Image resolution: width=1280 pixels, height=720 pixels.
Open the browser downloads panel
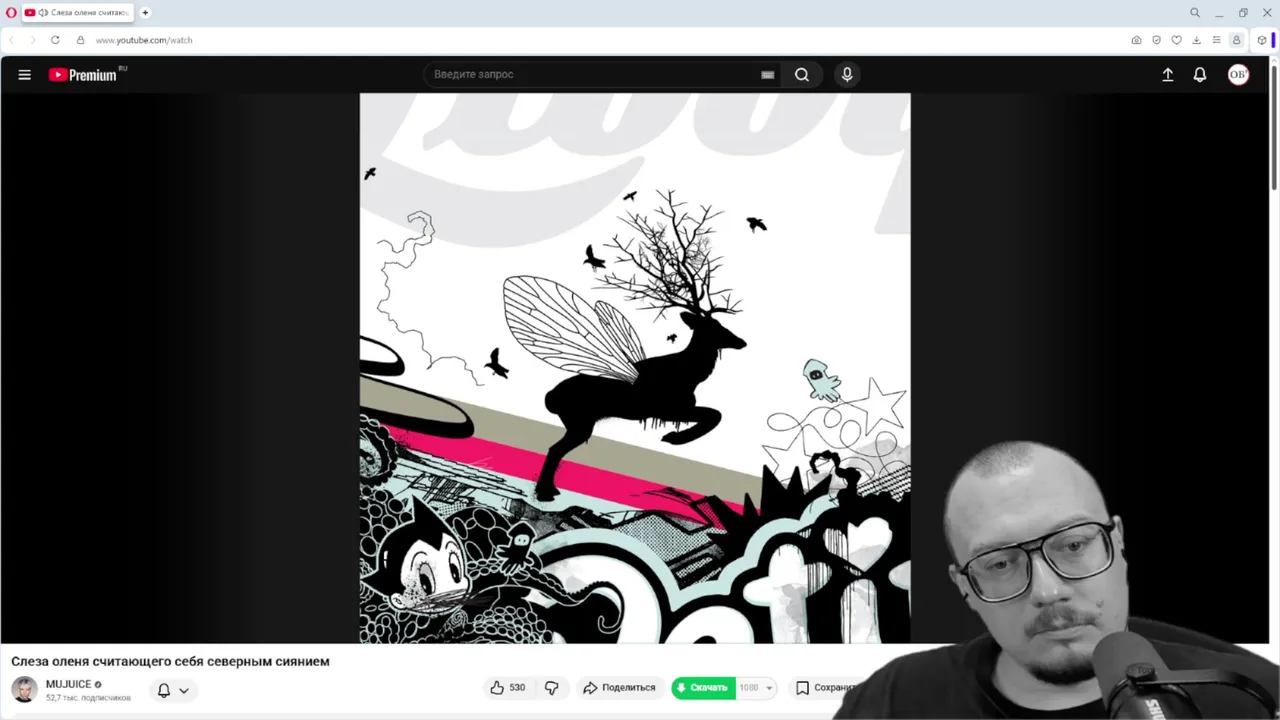click(x=1196, y=40)
